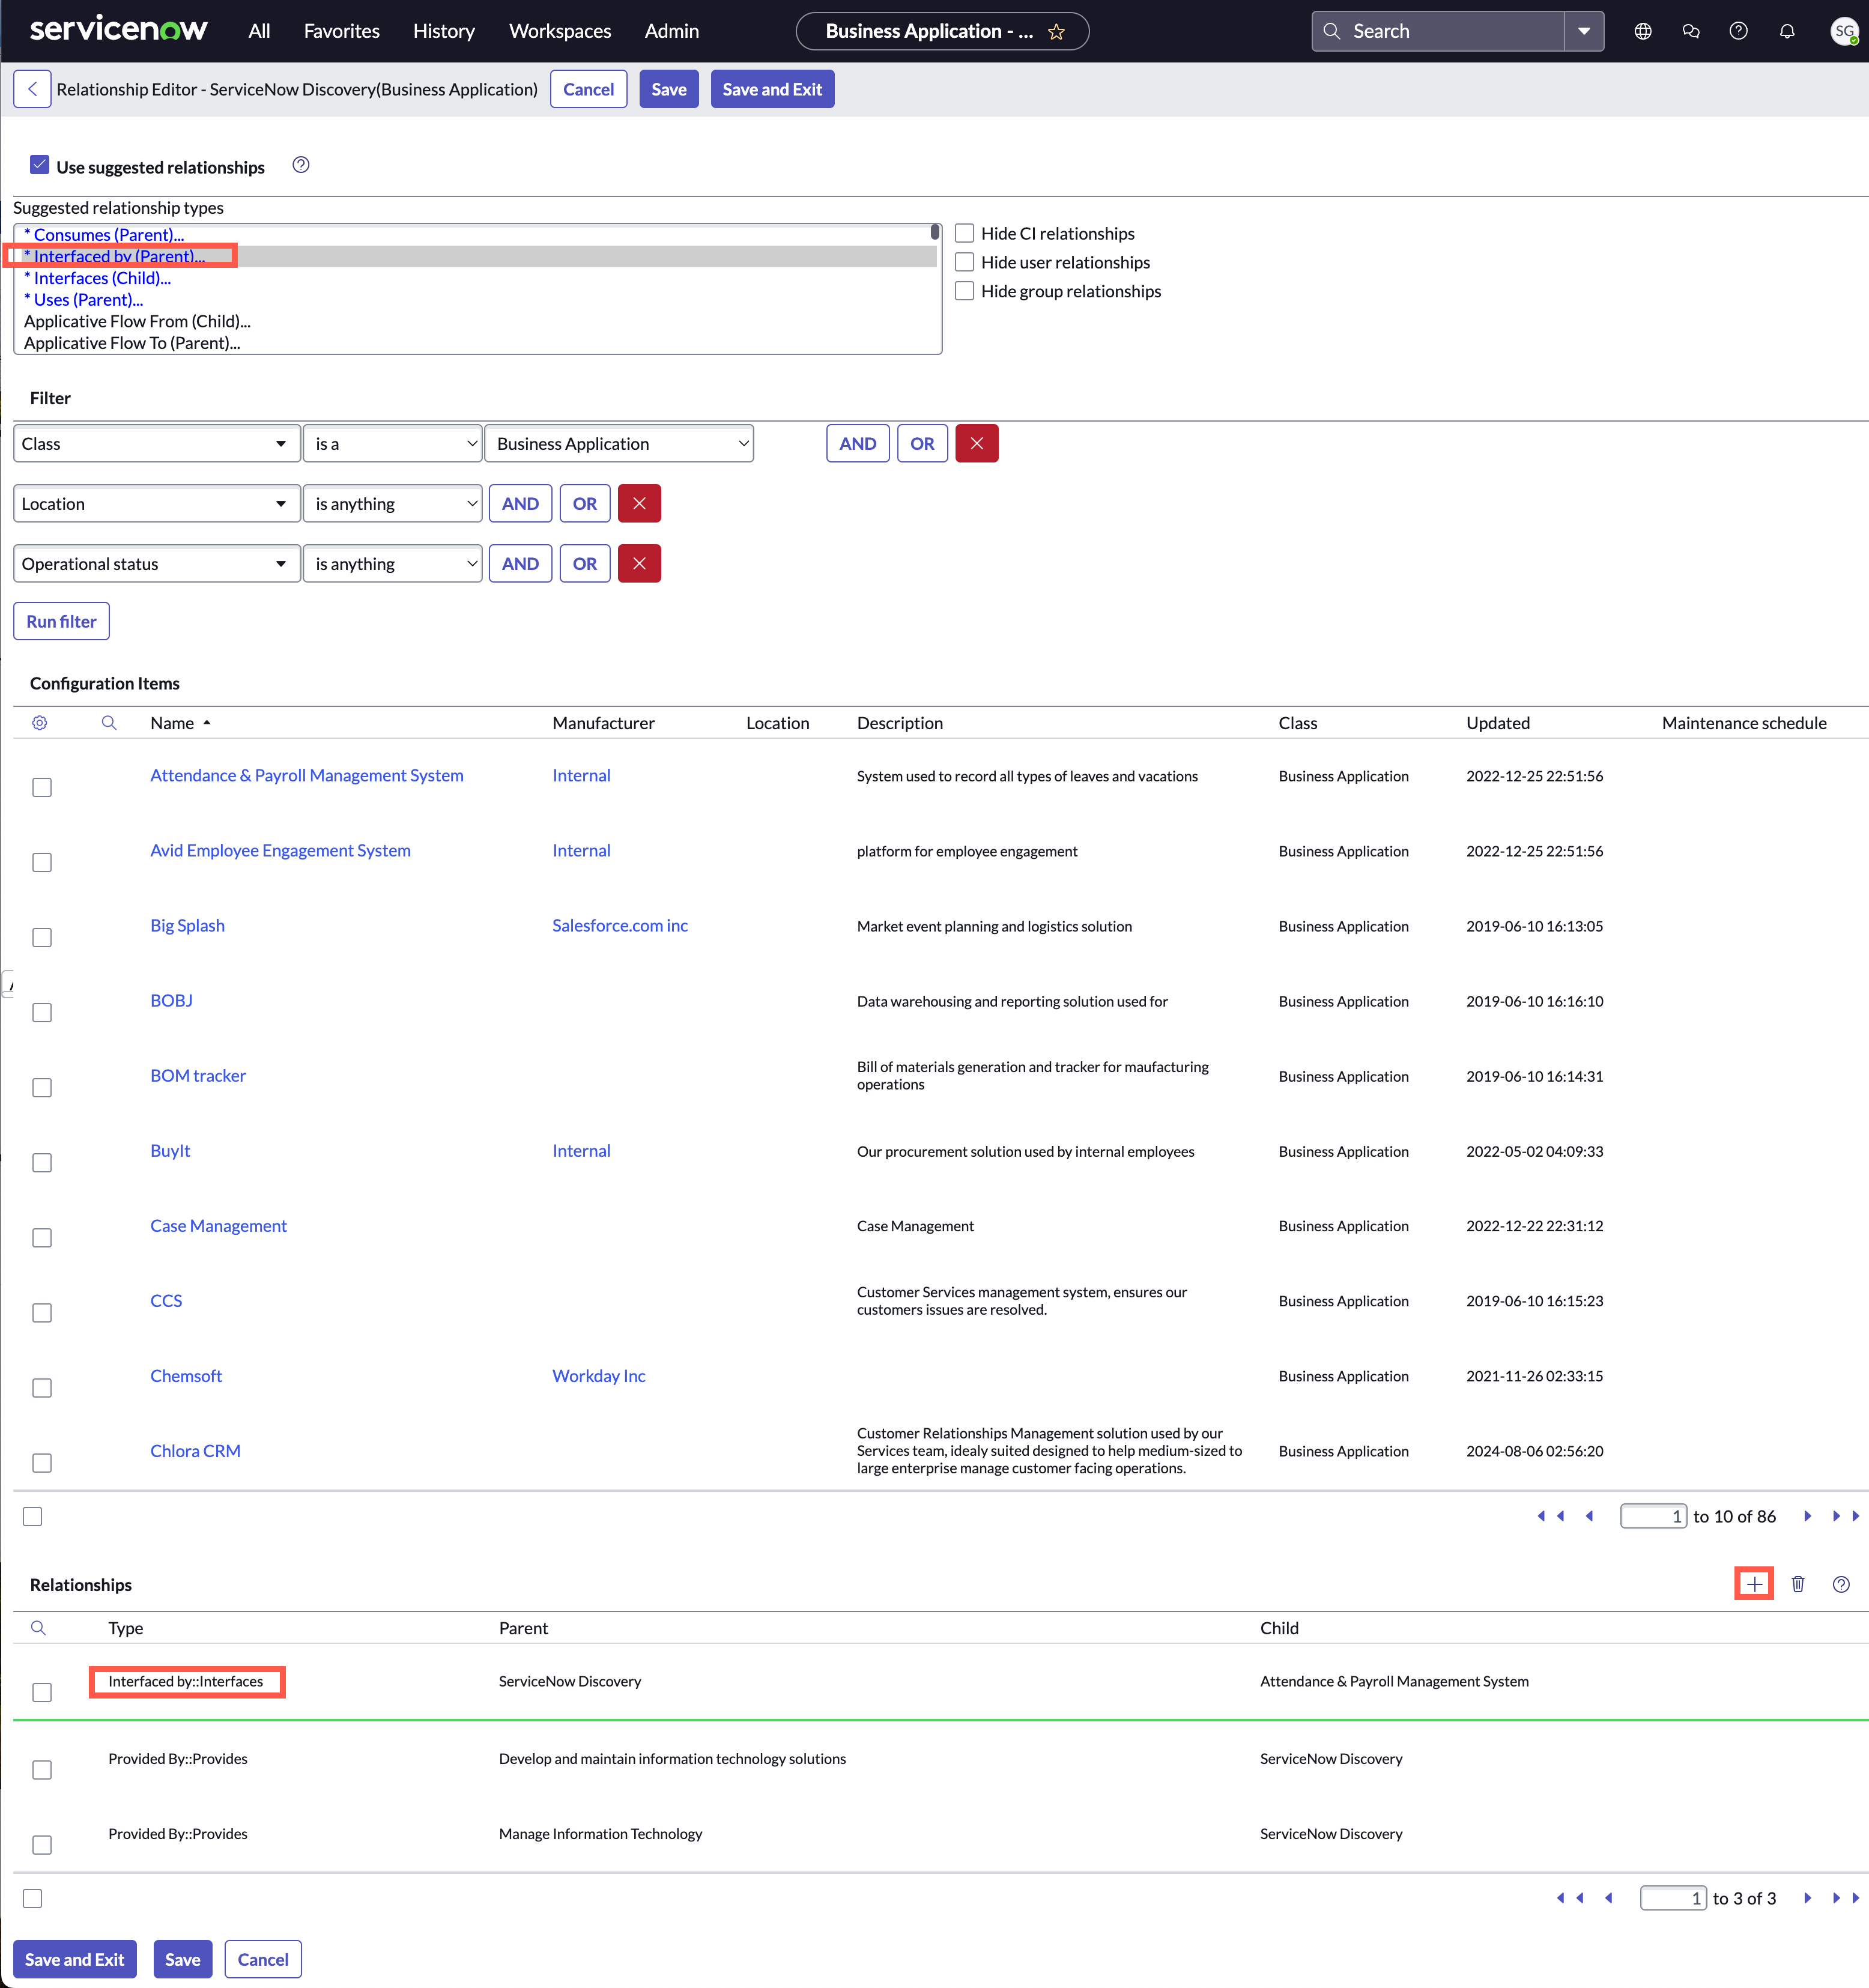Select 'Interfaces (Child)...' relationship type

98,278
